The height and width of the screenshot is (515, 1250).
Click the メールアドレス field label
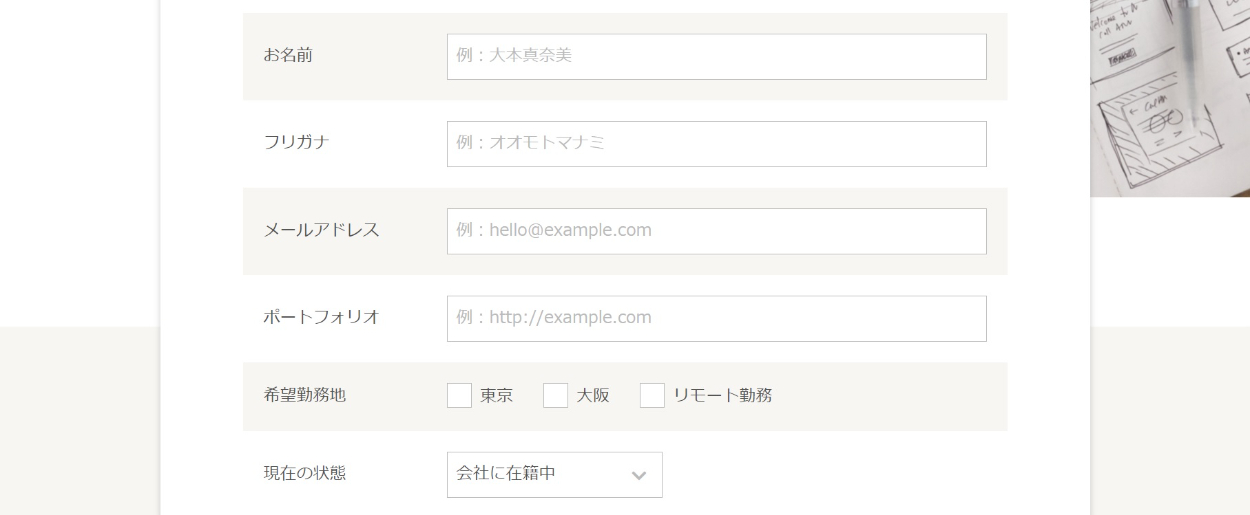322,230
